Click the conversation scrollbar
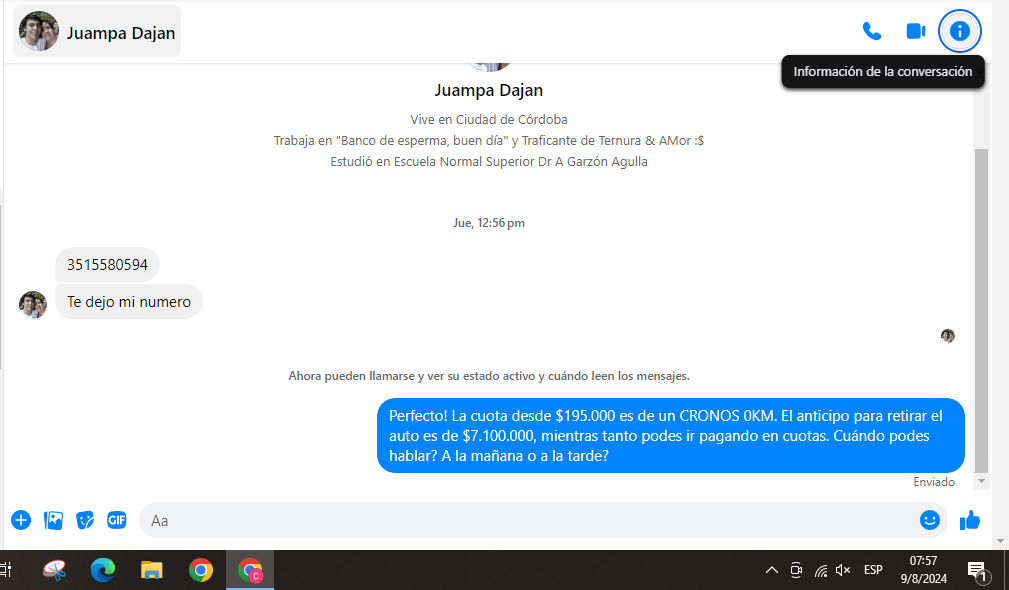Viewport: 1009px width, 590px height. tap(981, 300)
